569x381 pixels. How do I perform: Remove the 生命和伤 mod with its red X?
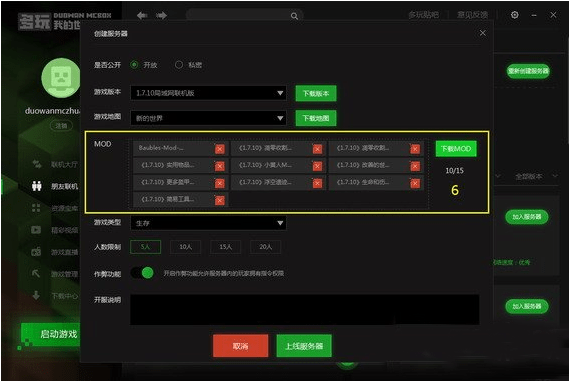click(x=415, y=183)
